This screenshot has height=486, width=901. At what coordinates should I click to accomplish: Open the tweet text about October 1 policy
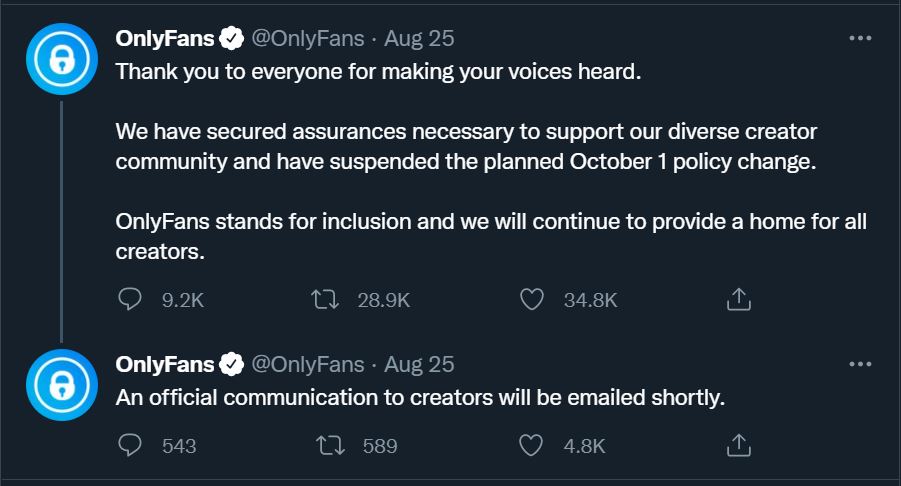pos(465,160)
